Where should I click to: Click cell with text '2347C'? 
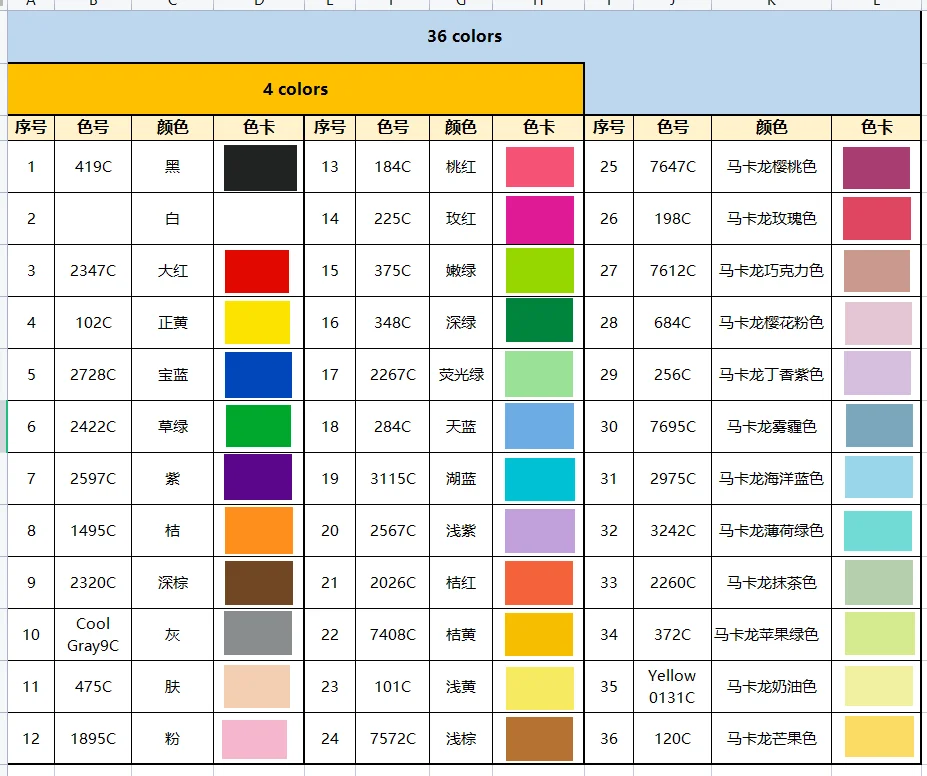(x=93, y=271)
